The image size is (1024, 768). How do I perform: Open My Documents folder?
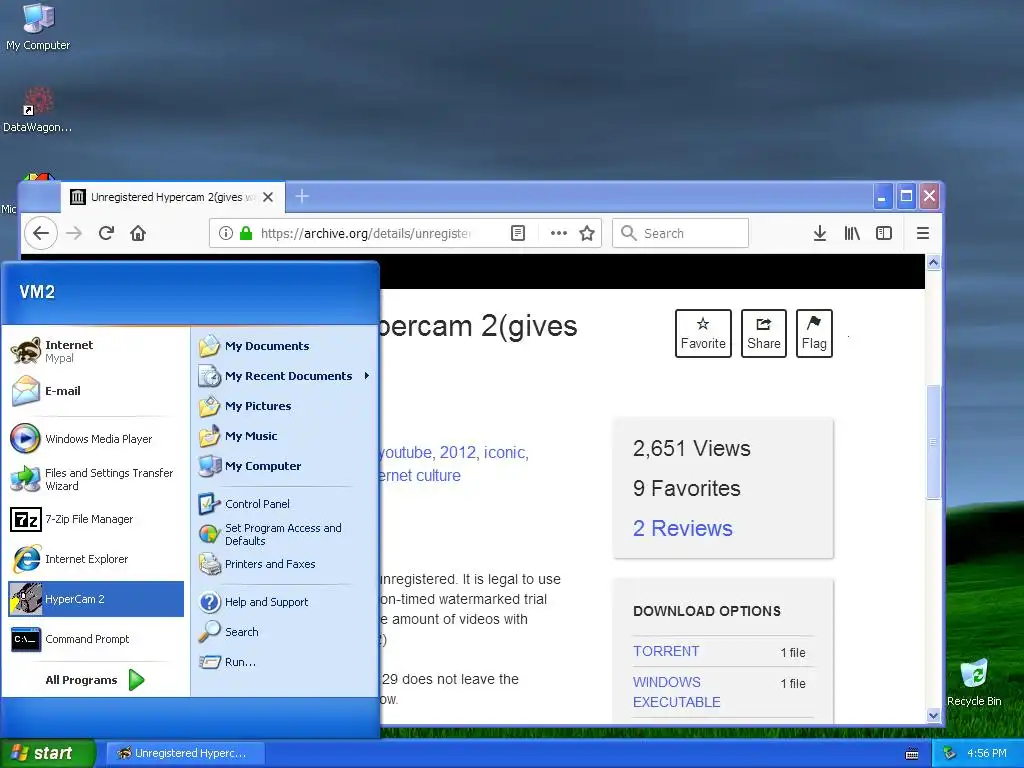pos(284,346)
